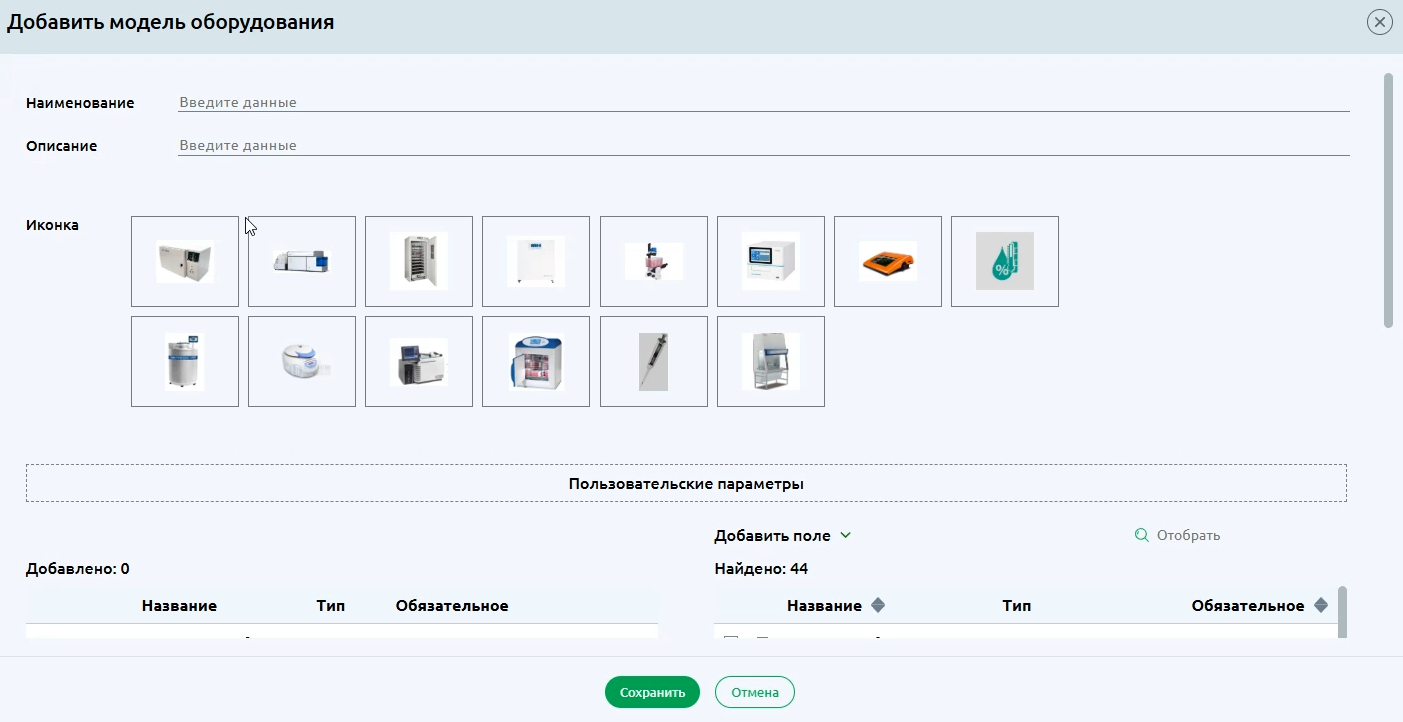Click the dialog's main vertical scrollbar
Viewport: 1403px width, 722px height.
pyautogui.click(x=1388, y=200)
